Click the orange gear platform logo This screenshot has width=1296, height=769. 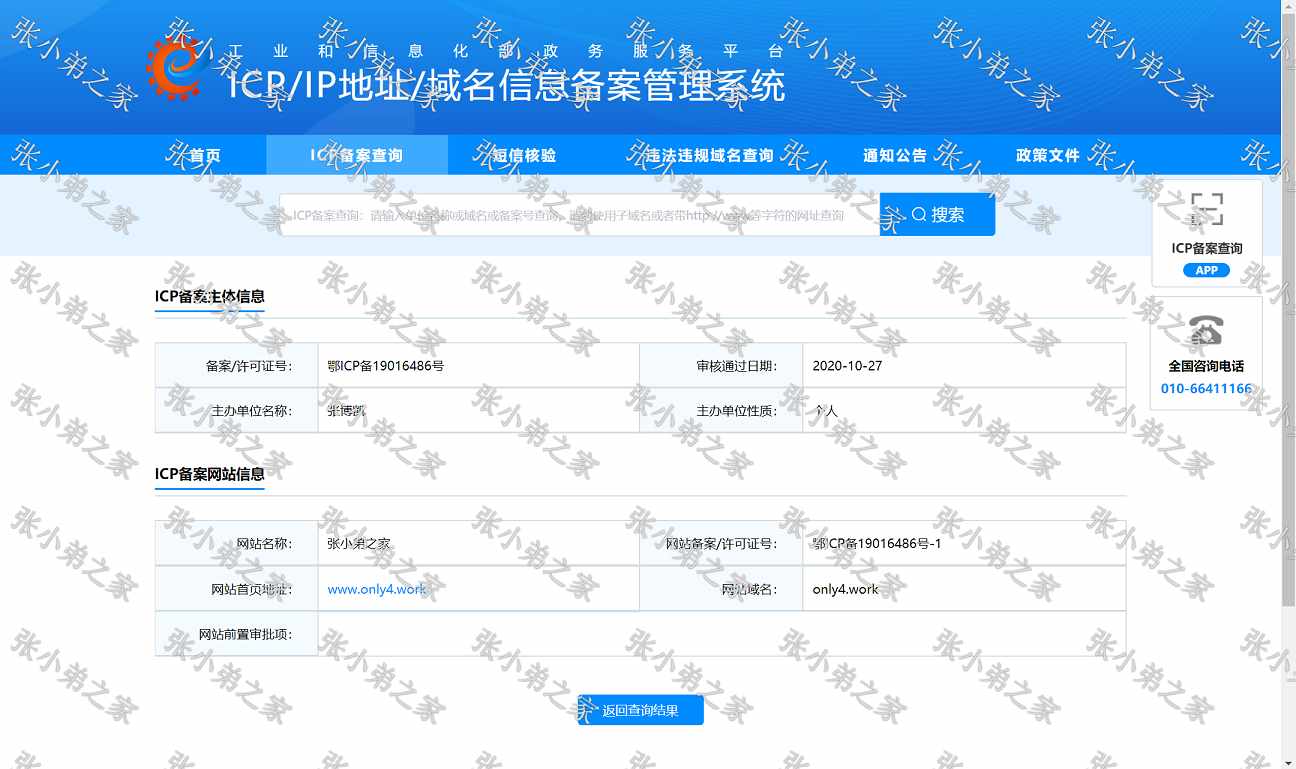pyautogui.click(x=176, y=68)
